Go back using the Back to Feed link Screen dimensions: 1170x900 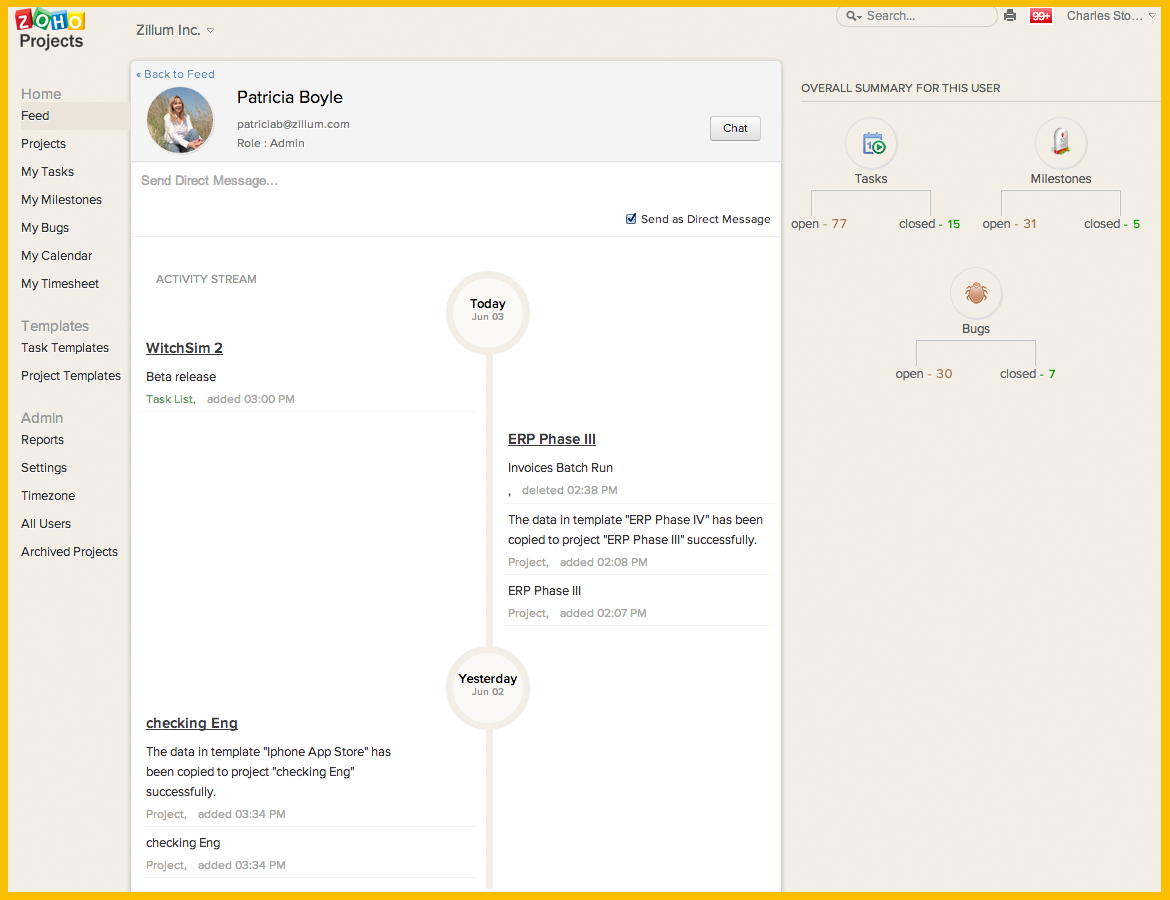coord(175,73)
